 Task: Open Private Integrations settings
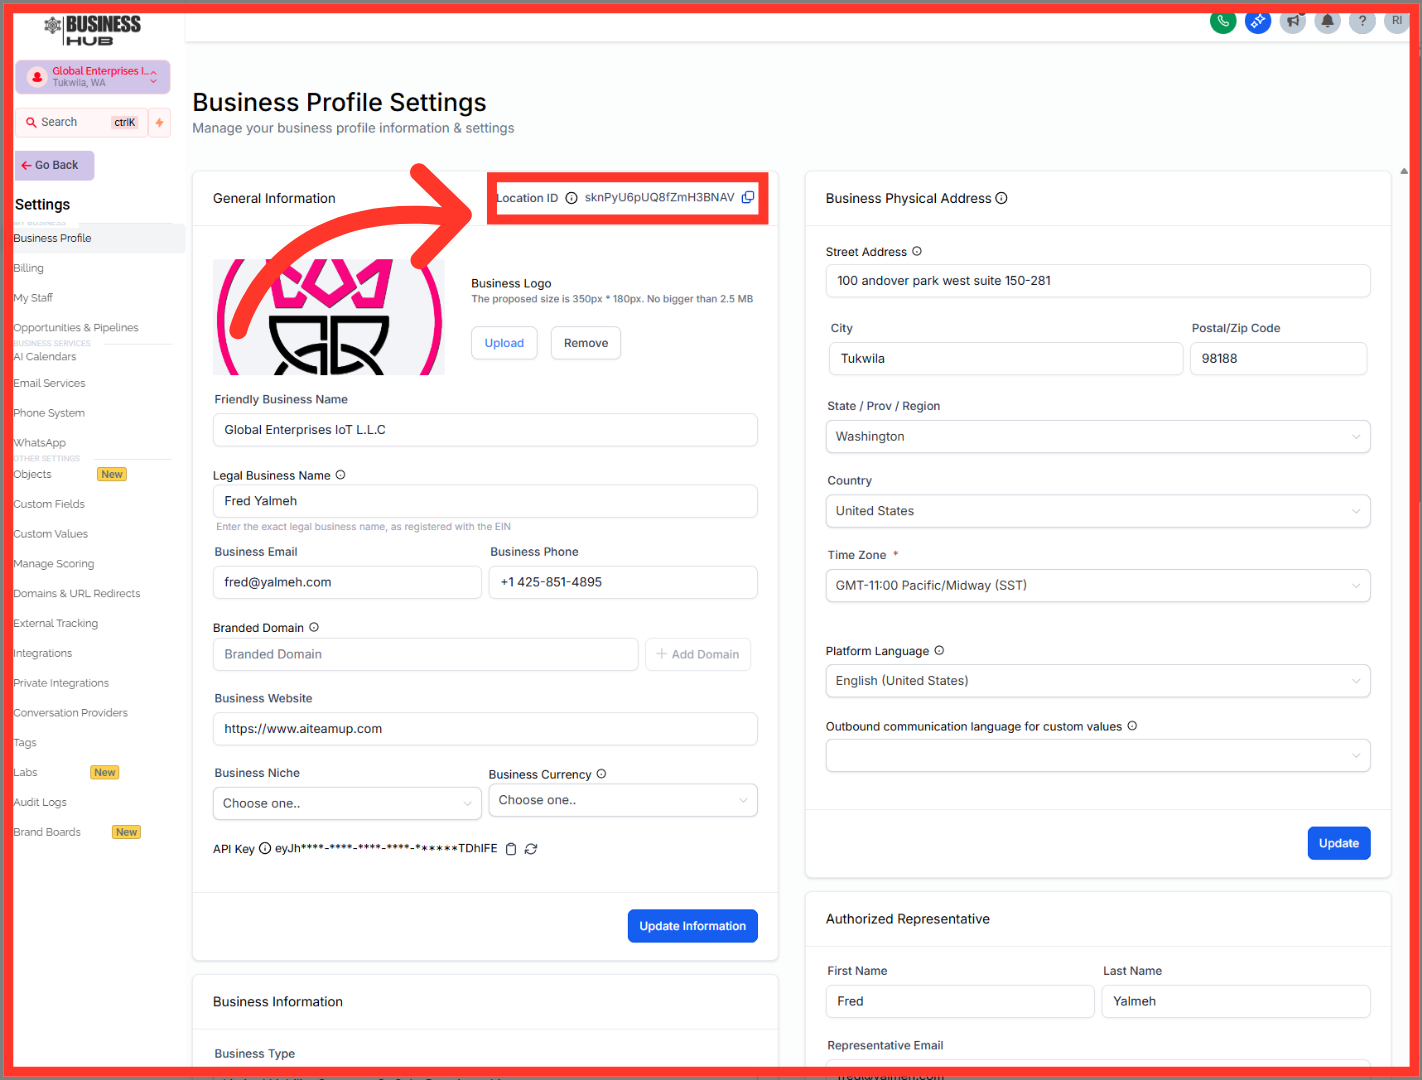coord(61,683)
